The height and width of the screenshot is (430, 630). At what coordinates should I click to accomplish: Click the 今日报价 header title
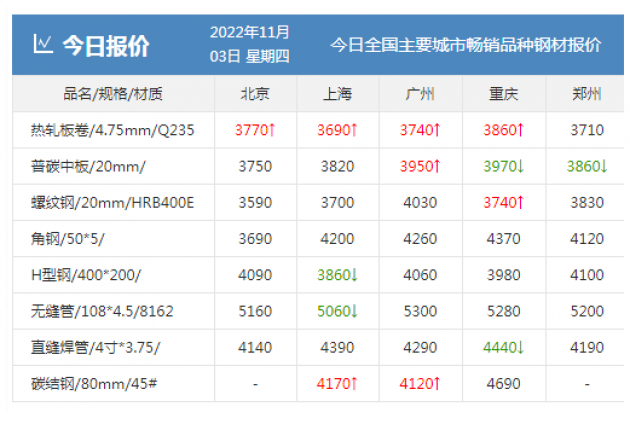[x=105, y=45]
